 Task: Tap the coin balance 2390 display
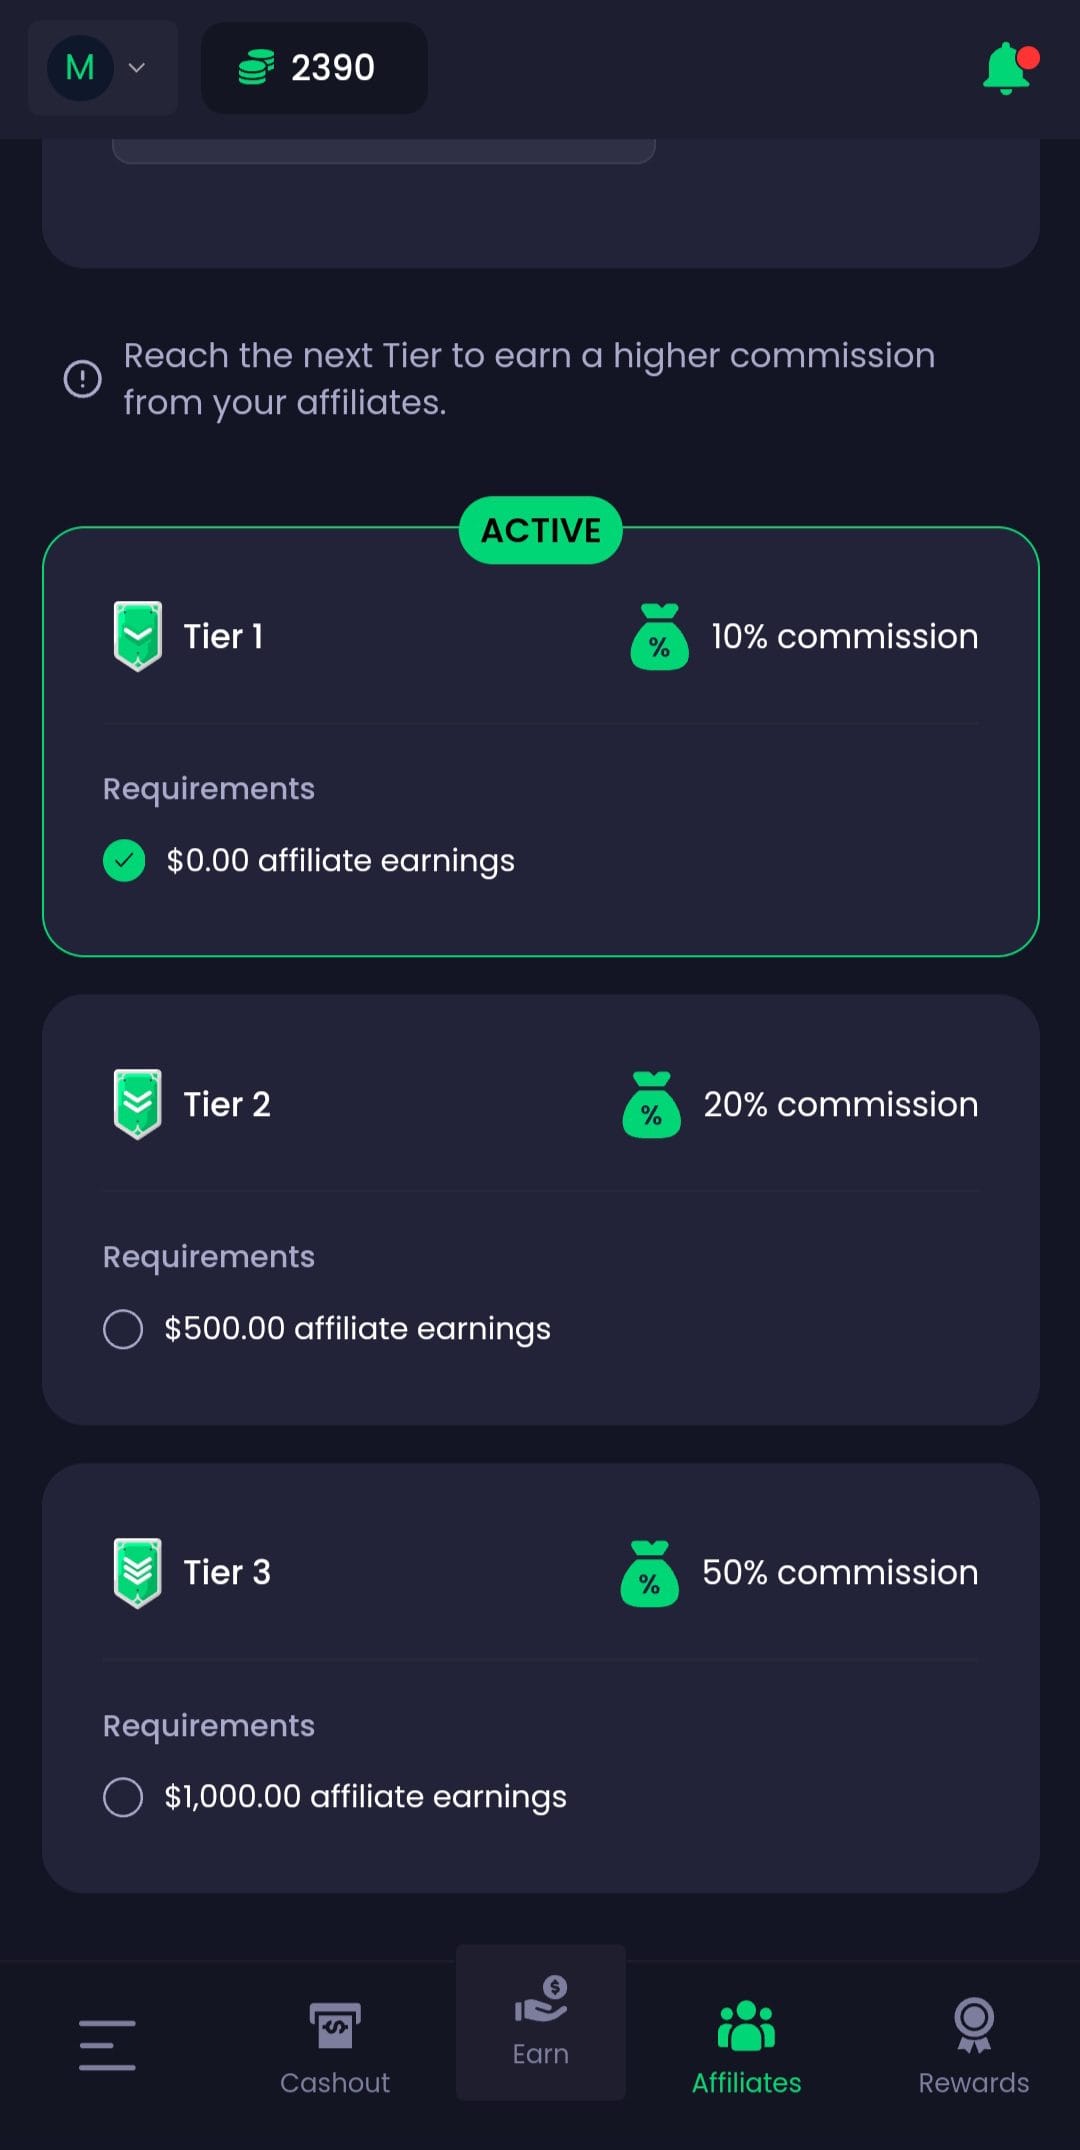[314, 68]
